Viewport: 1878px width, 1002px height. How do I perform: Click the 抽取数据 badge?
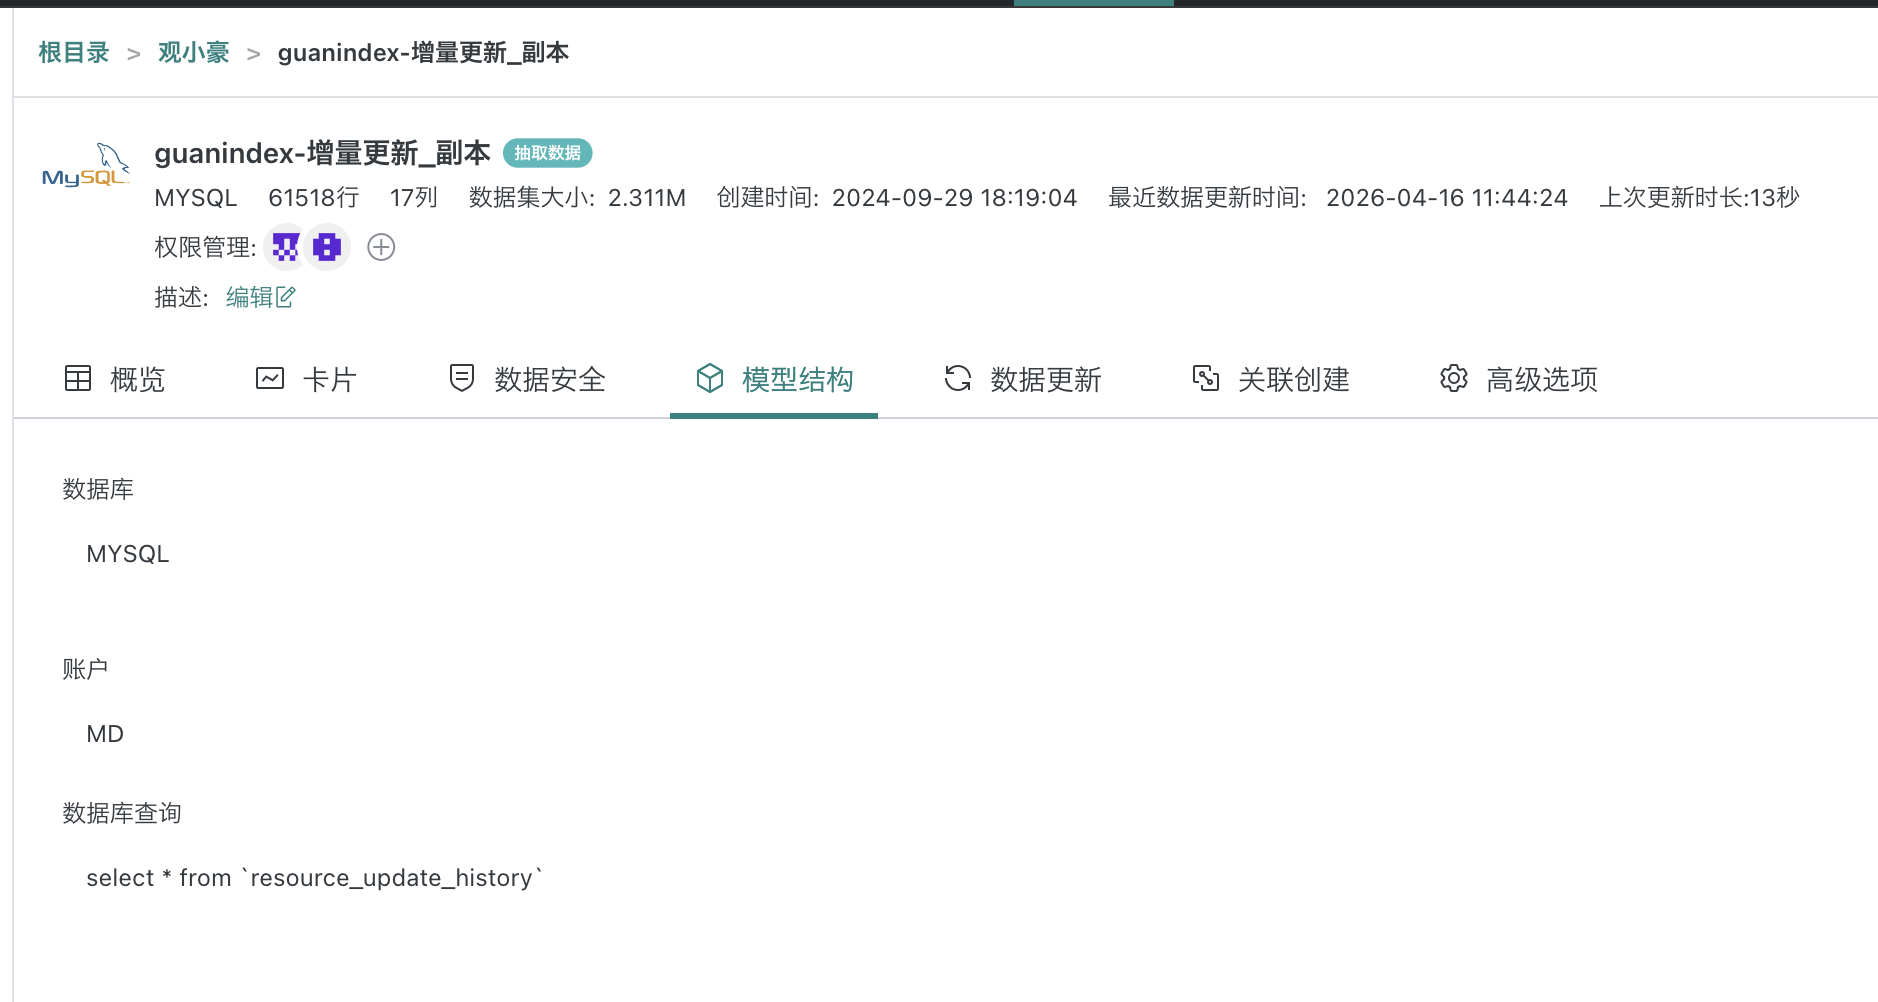point(547,152)
